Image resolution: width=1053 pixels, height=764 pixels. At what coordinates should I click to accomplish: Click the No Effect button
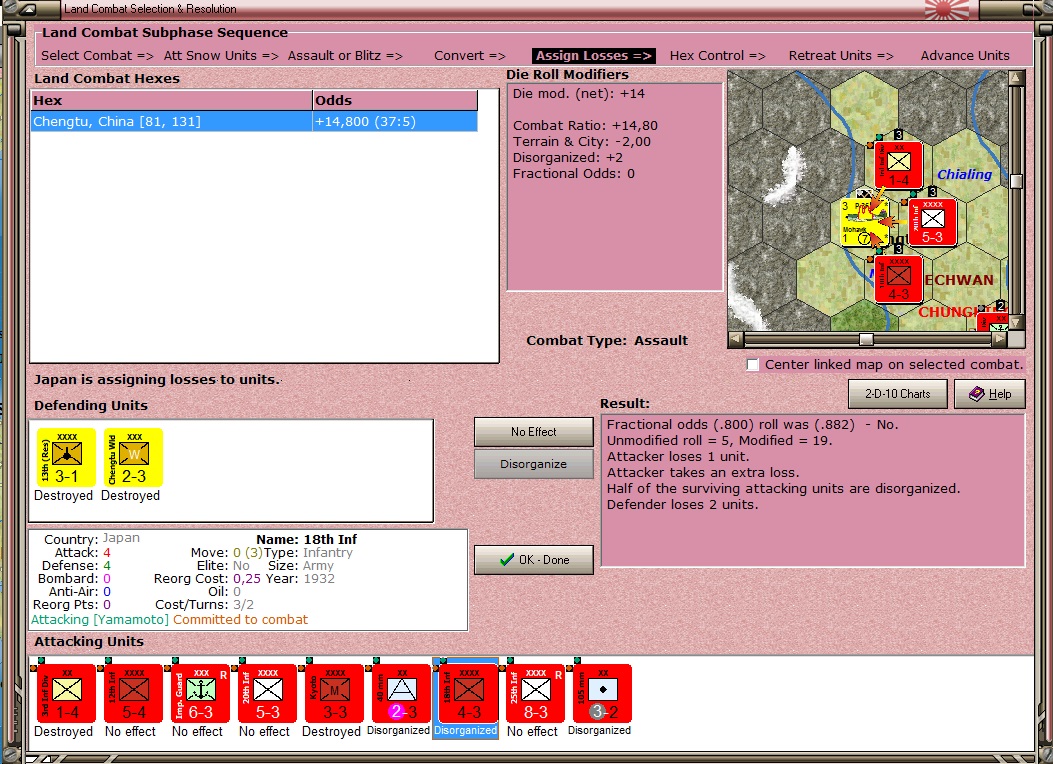click(x=534, y=432)
